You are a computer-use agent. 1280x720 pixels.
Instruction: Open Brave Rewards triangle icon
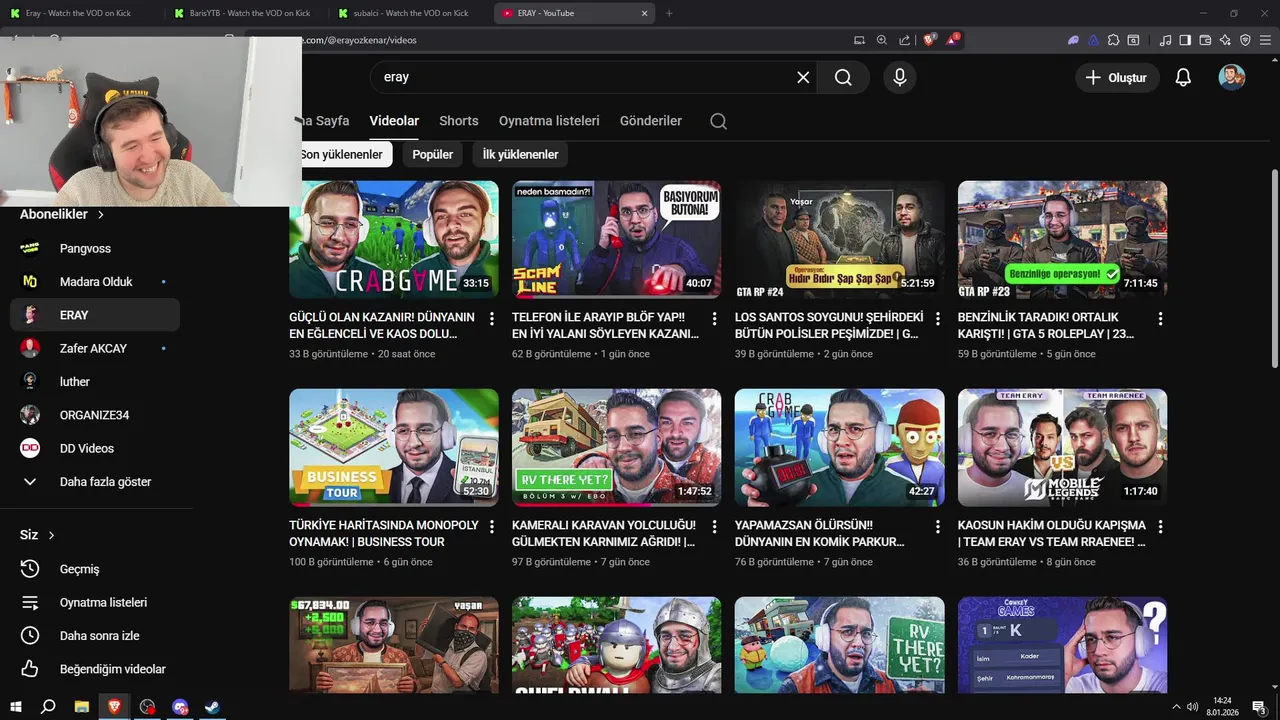click(951, 40)
